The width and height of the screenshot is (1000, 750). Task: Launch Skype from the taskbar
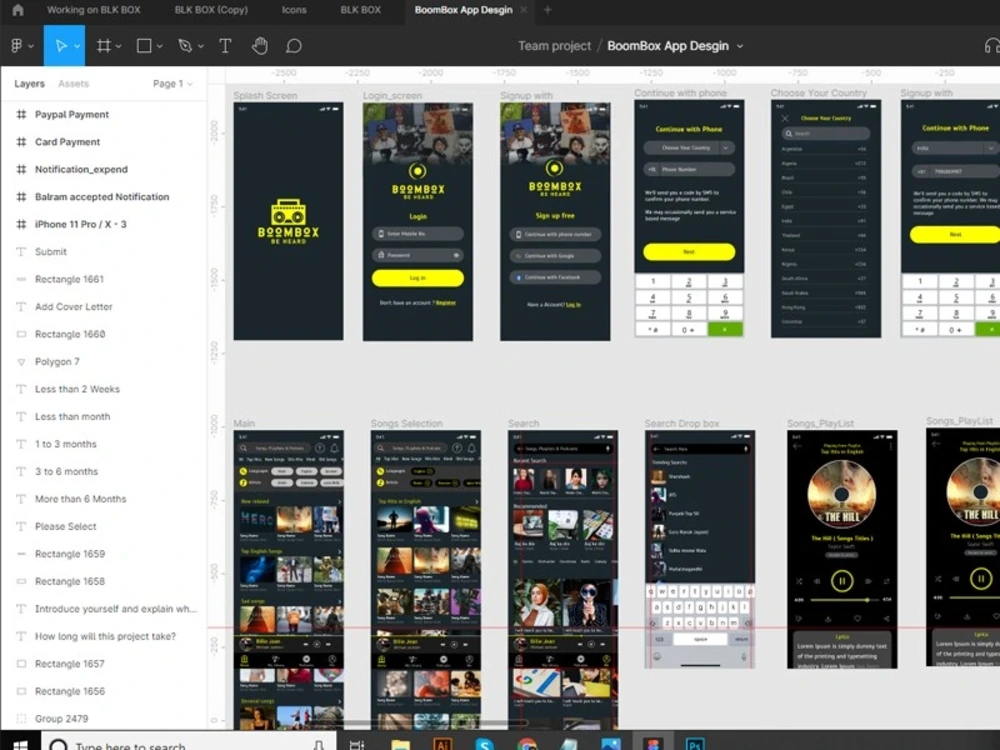pyautogui.click(x=485, y=743)
